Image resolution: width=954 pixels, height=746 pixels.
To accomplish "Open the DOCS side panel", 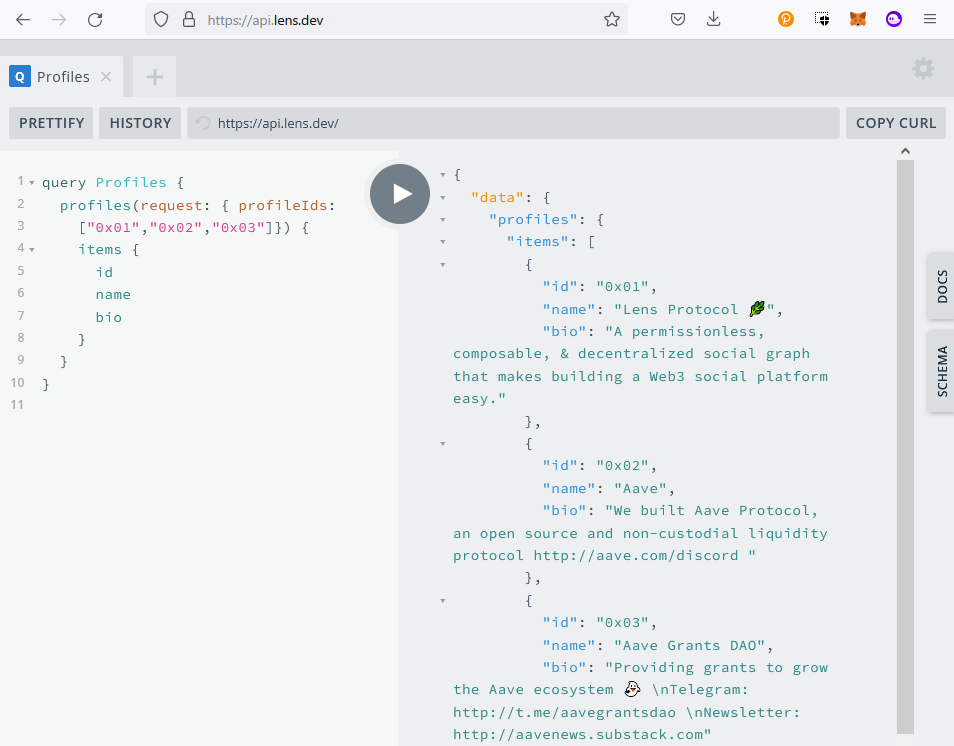I will [x=941, y=286].
